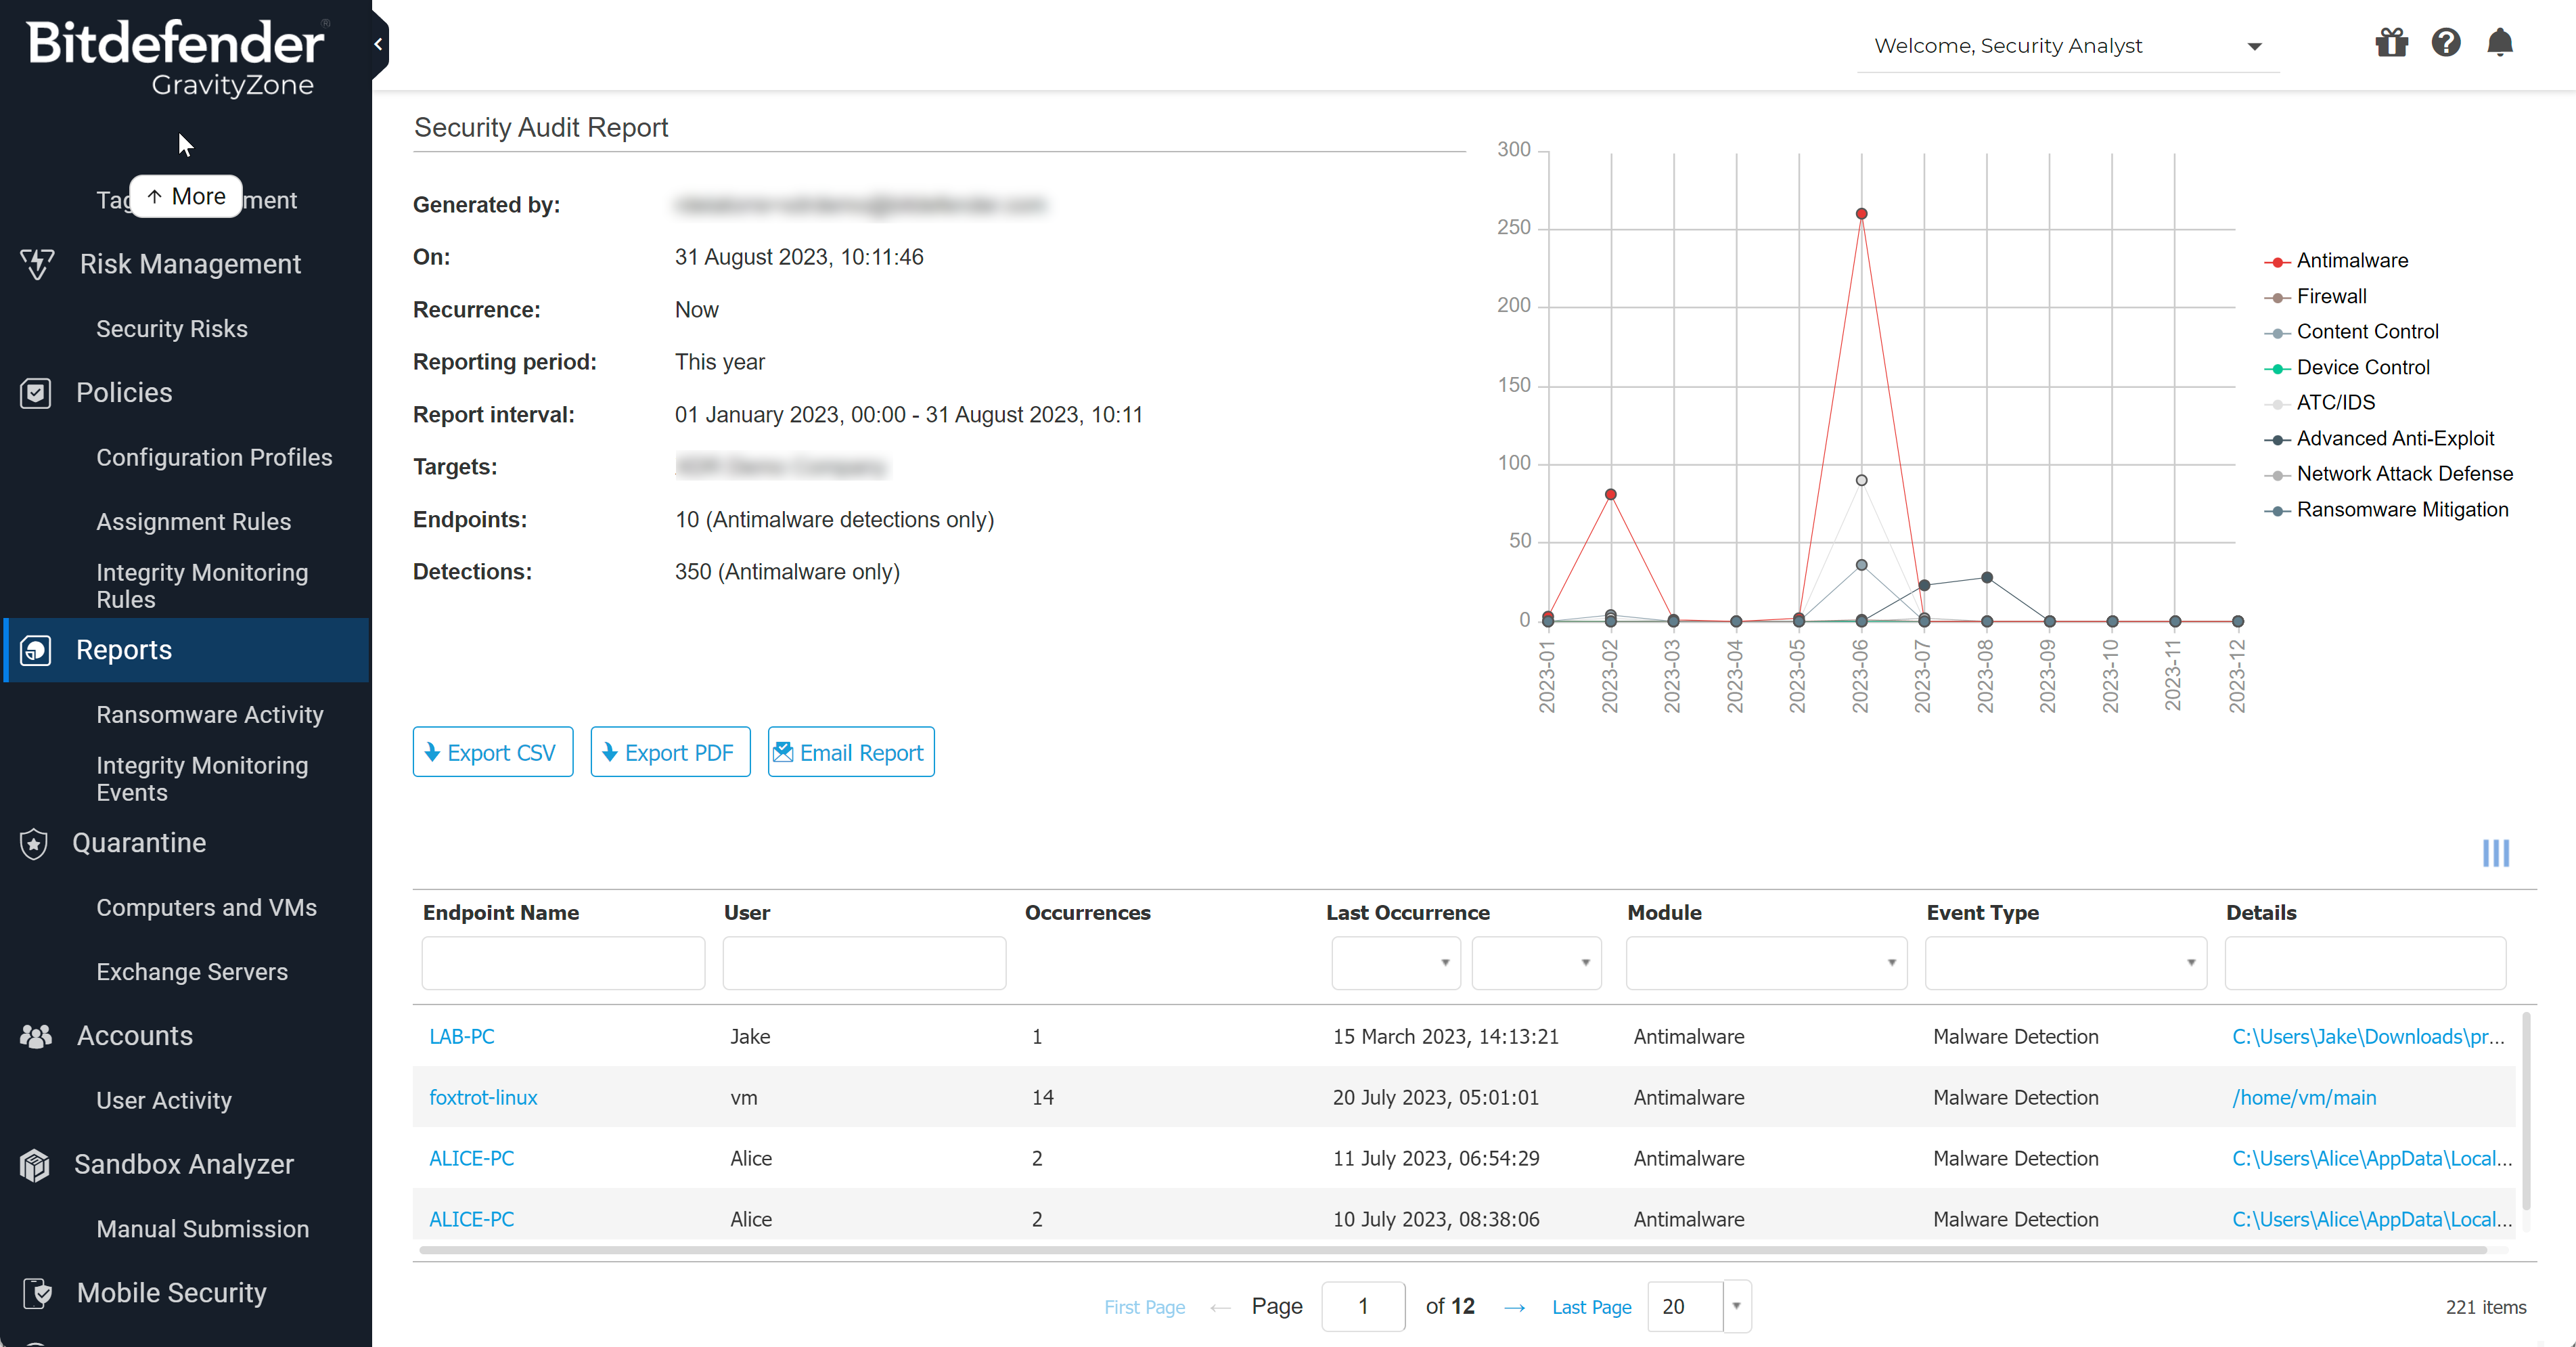Open Computers and VMs quarantine
This screenshot has width=2576, height=1347.
pyautogui.click(x=206, y=908)
